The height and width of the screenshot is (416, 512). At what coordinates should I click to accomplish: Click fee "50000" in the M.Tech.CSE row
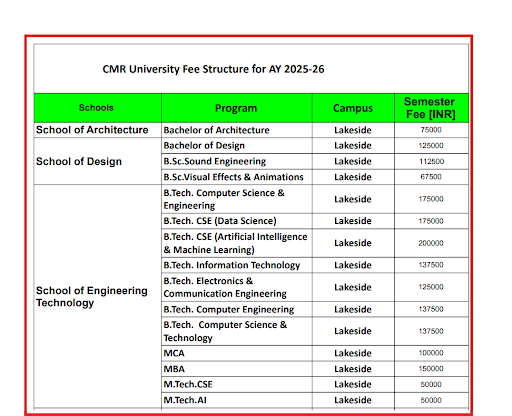tap(431, 384)
